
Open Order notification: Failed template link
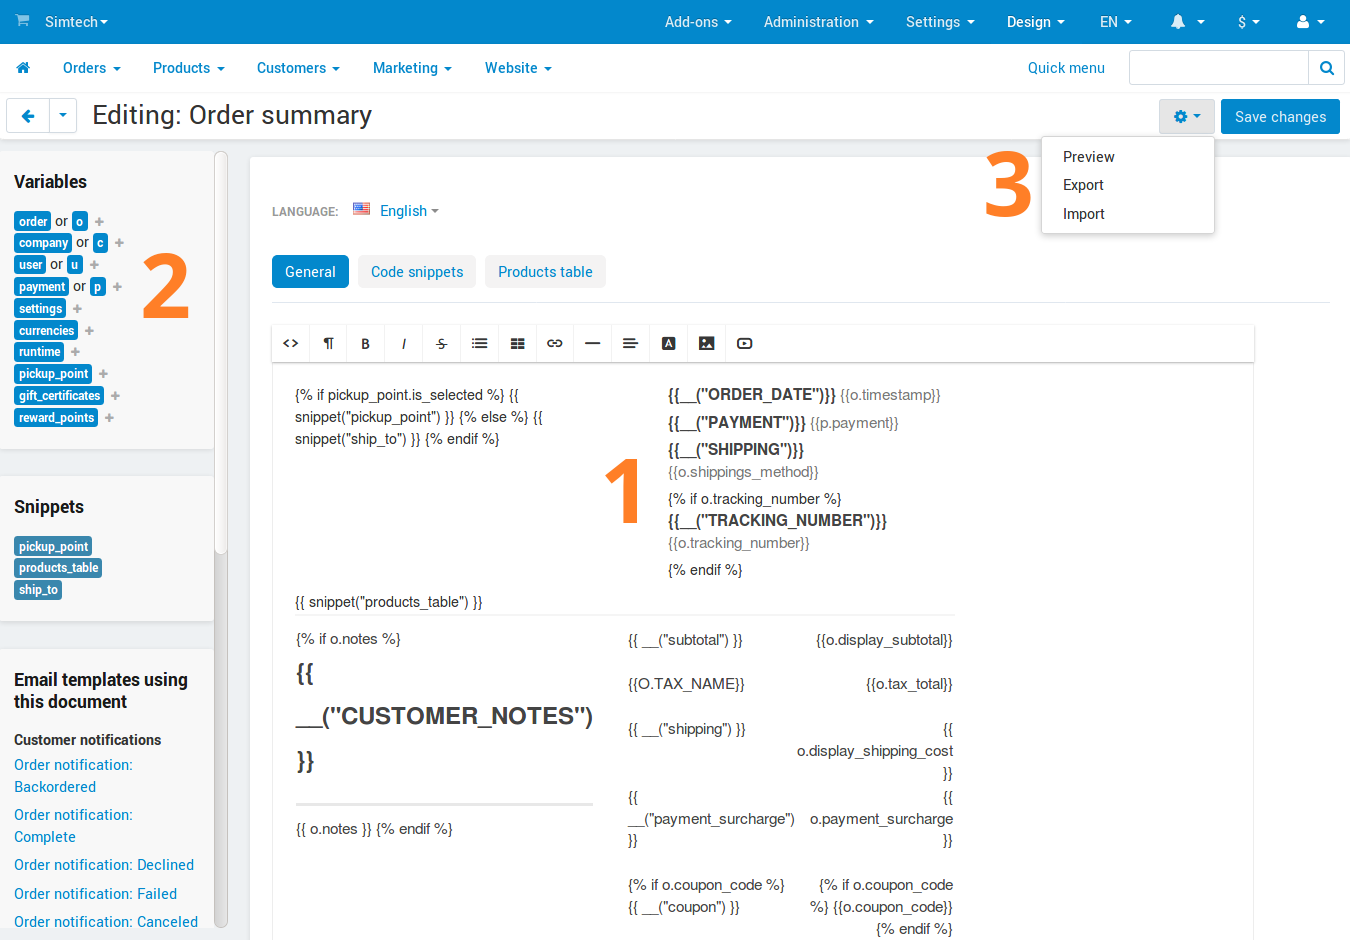(x=96, y=894)
